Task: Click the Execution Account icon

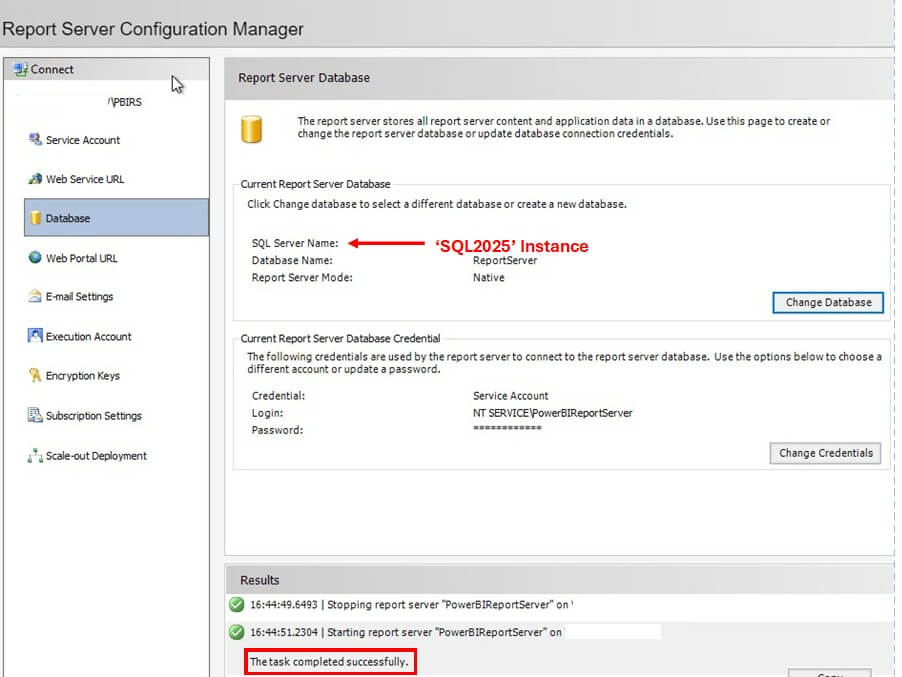Action: 36,336
